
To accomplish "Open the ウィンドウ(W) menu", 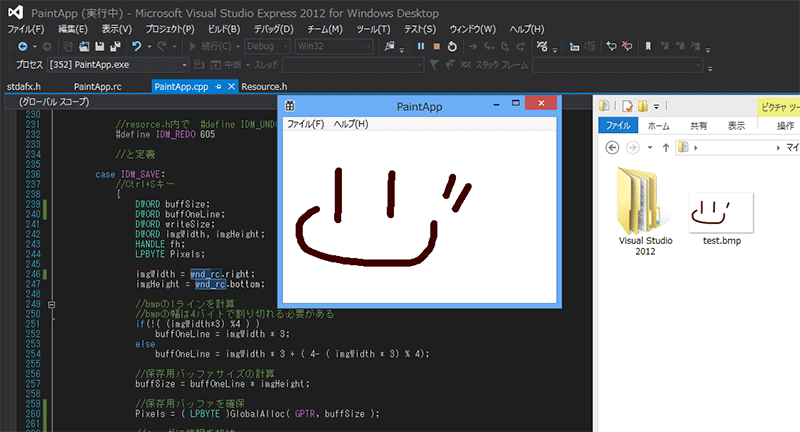I will (x=472, y=29).
